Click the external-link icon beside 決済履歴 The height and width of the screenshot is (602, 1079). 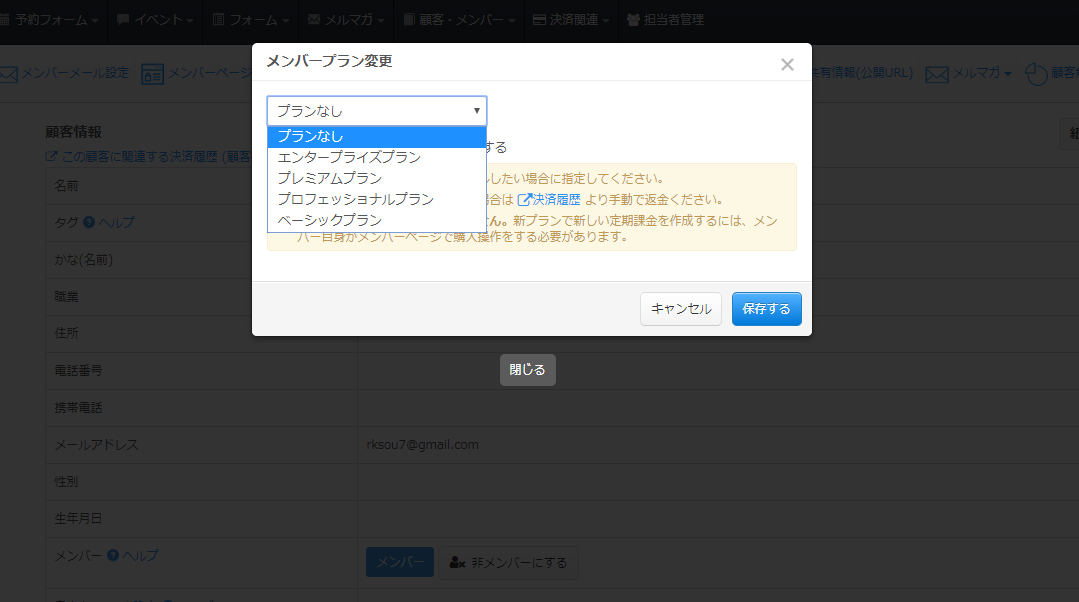[x=524, y=200]
